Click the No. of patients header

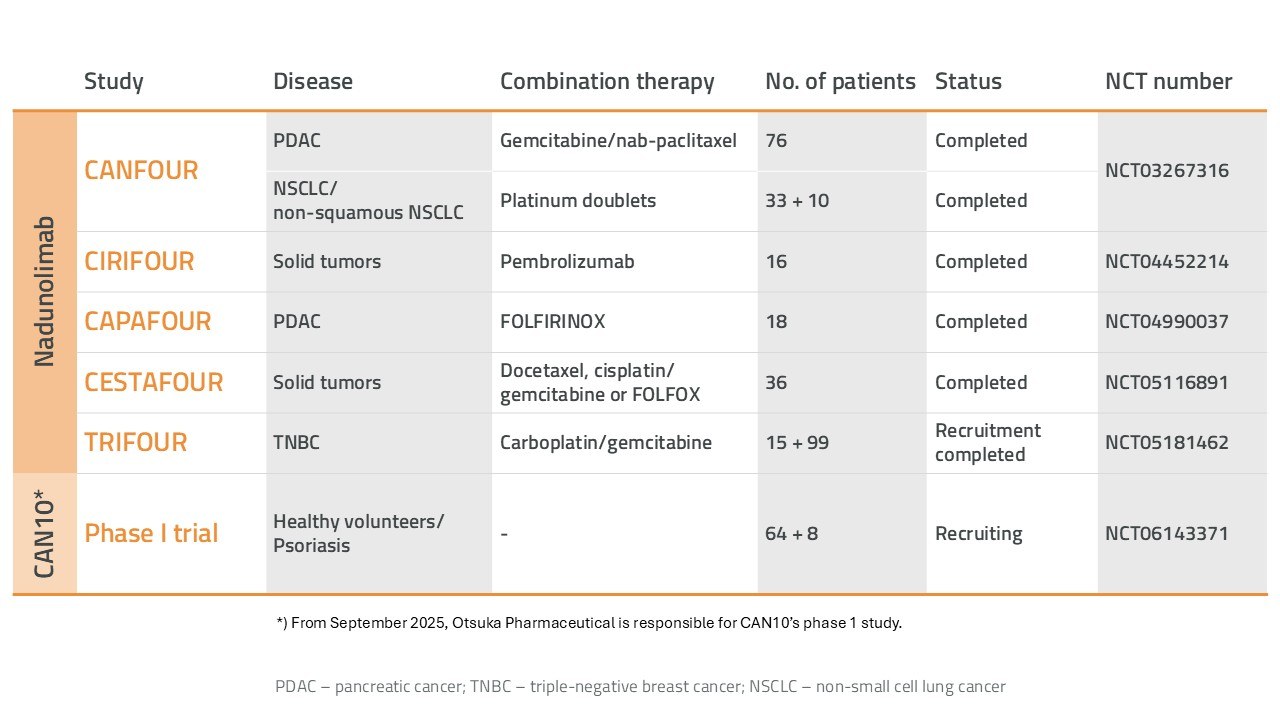click(840, 82)
